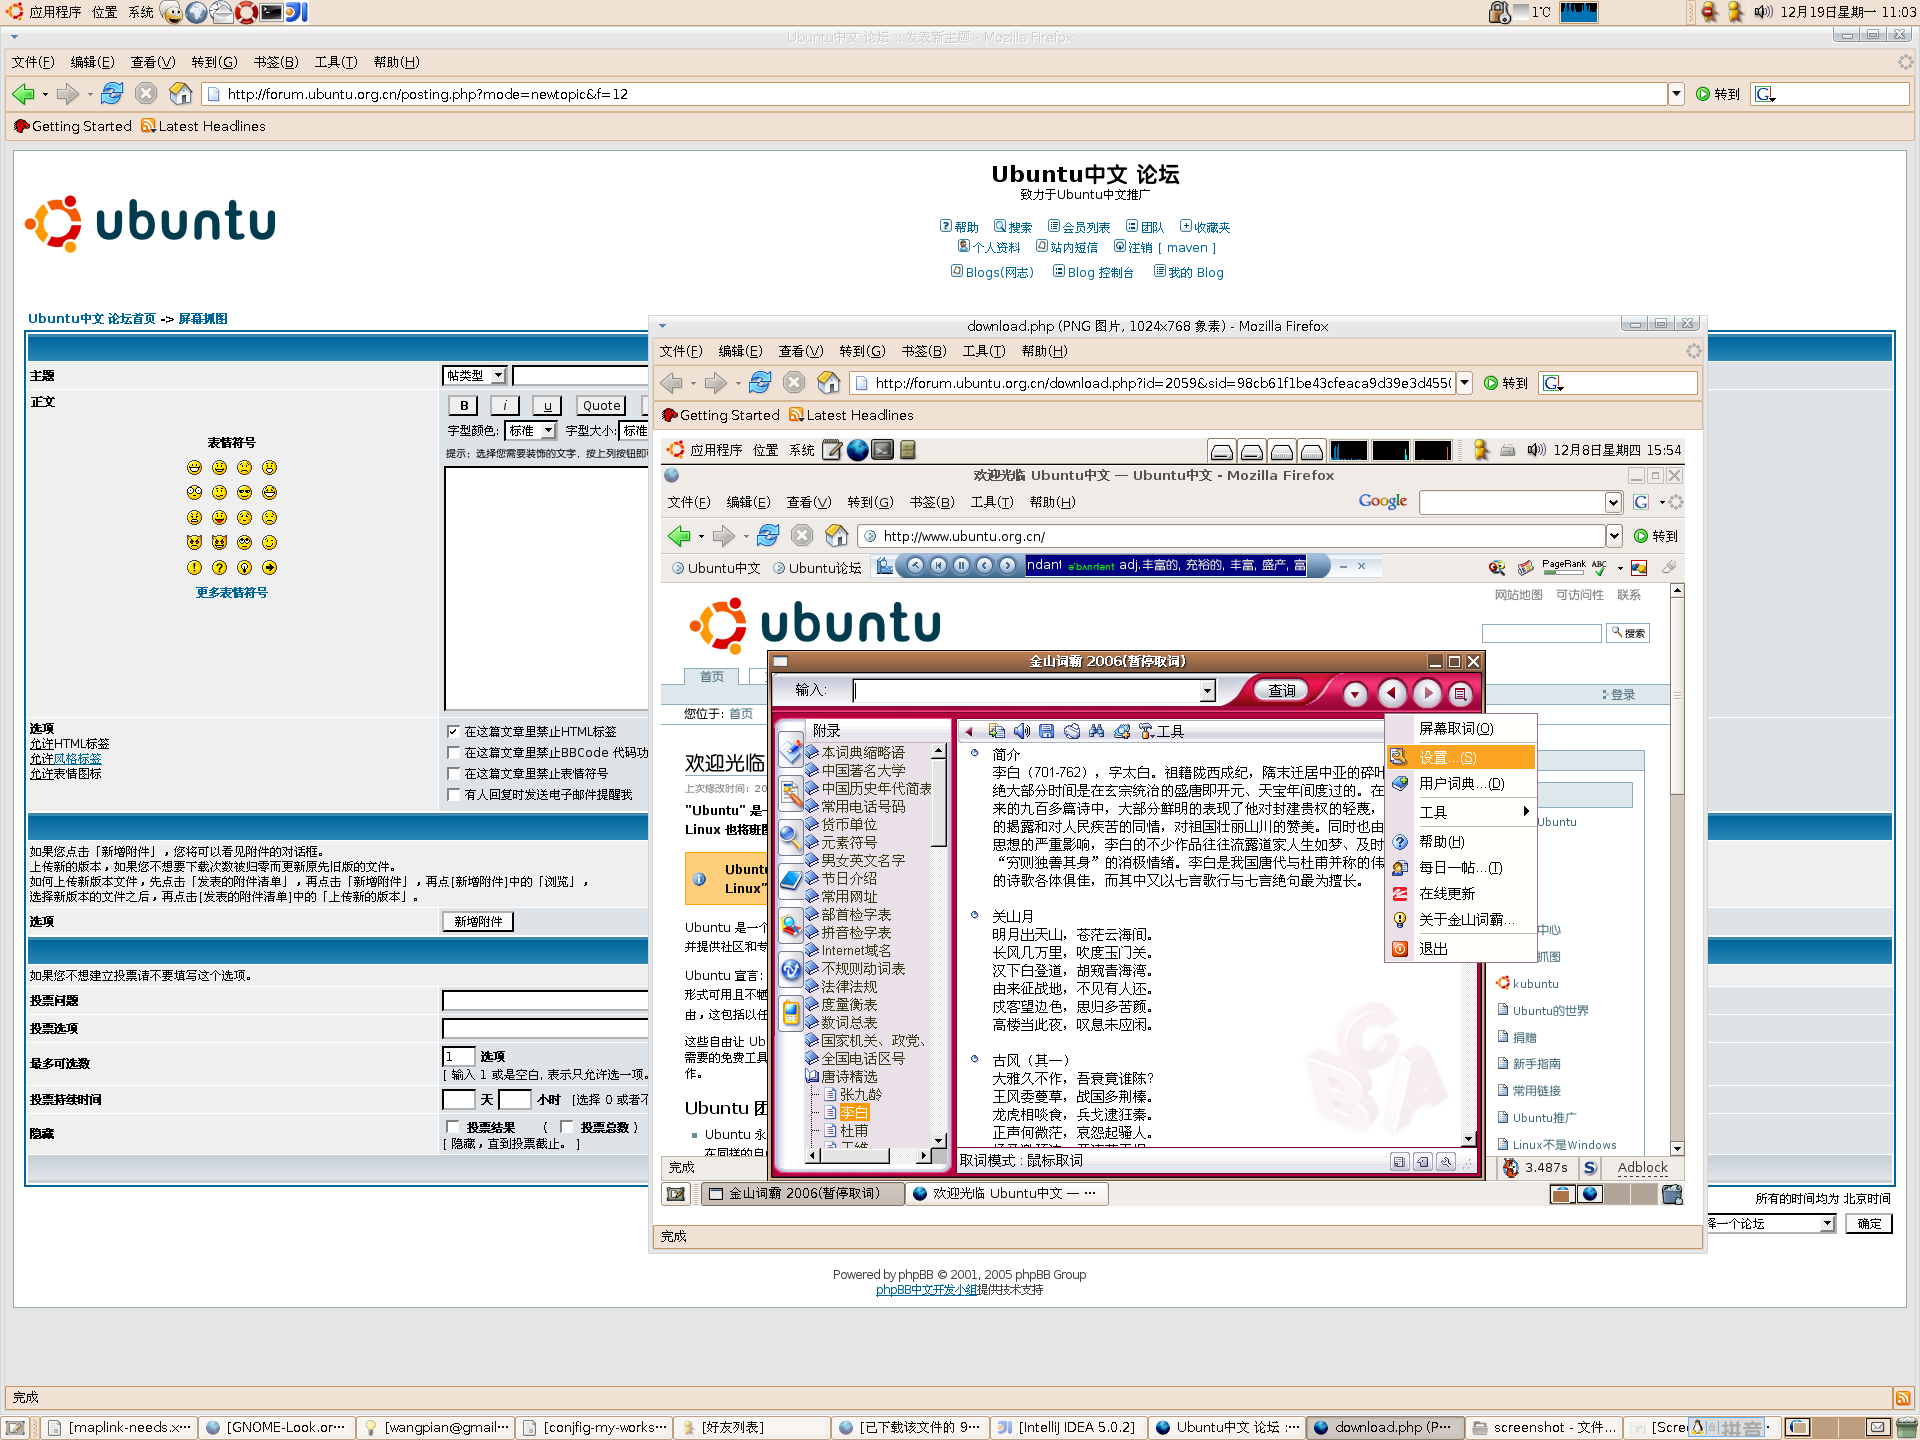Open the 应用程序 menu in the top panel
1920x1440 pixels.
55,12
